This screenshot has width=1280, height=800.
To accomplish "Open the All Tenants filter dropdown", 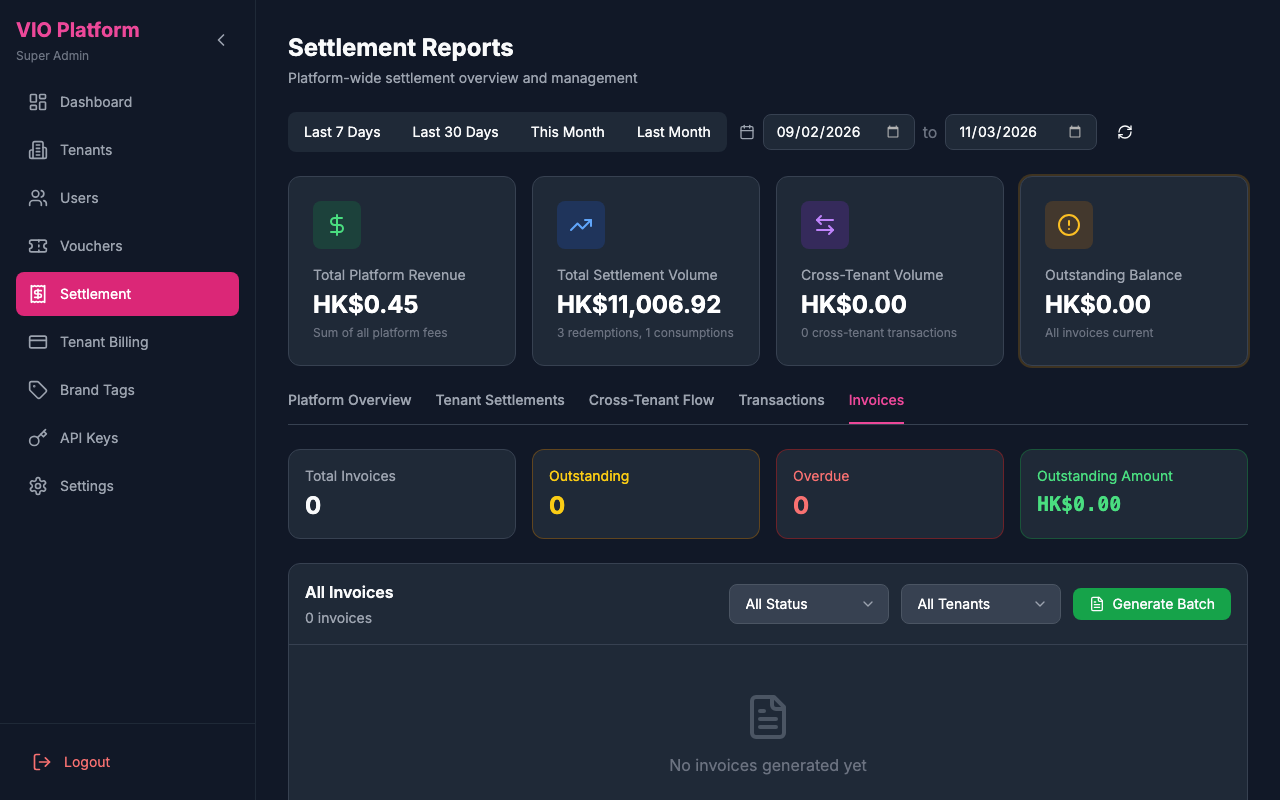I will tap(980, 604).
